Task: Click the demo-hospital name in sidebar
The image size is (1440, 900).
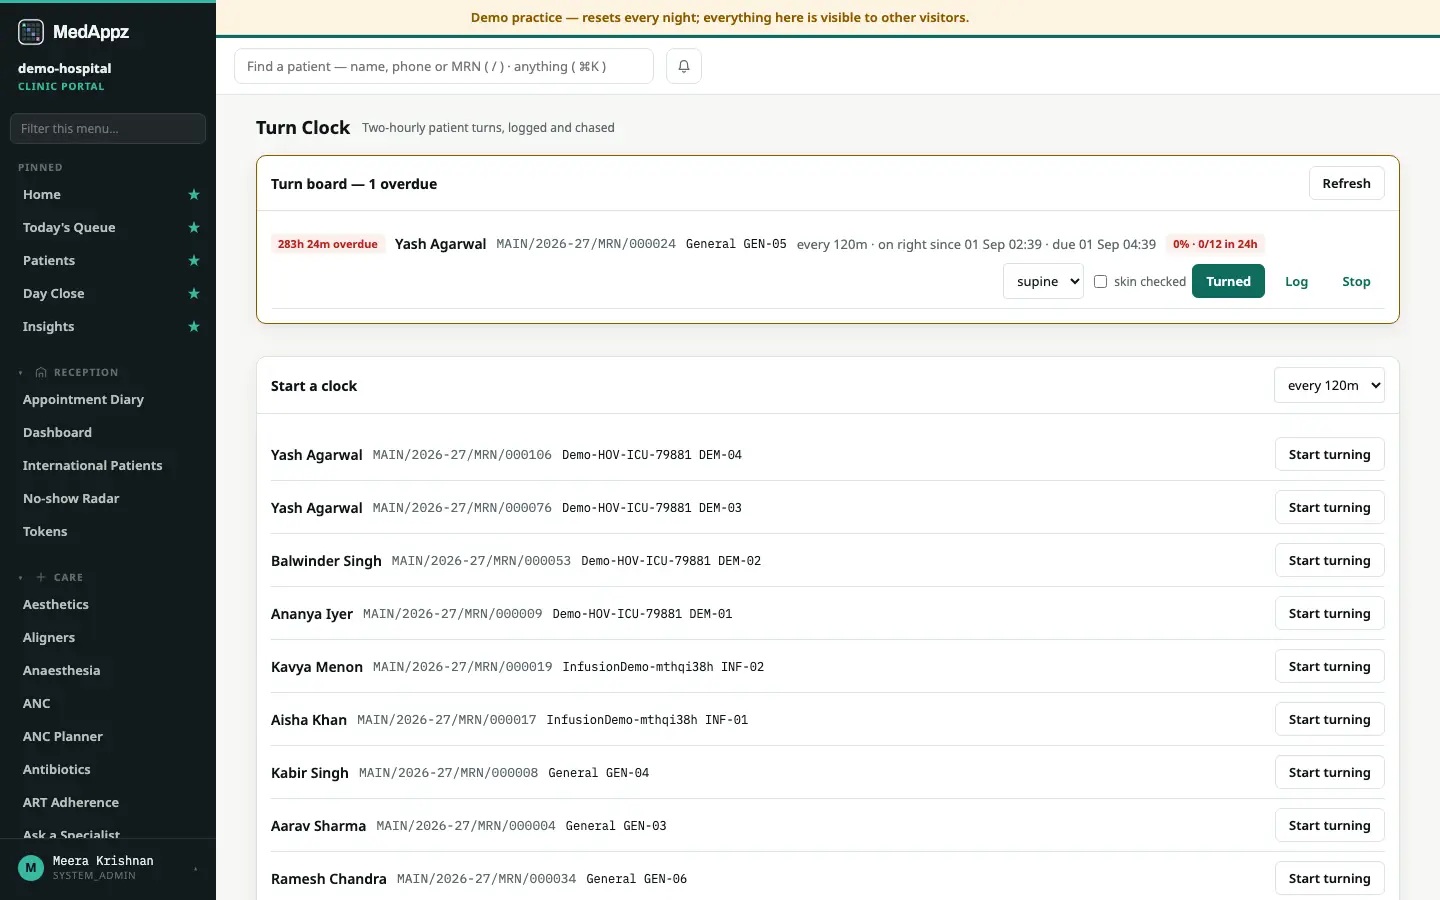Action: pyautogui.click(x=64, y=69)
